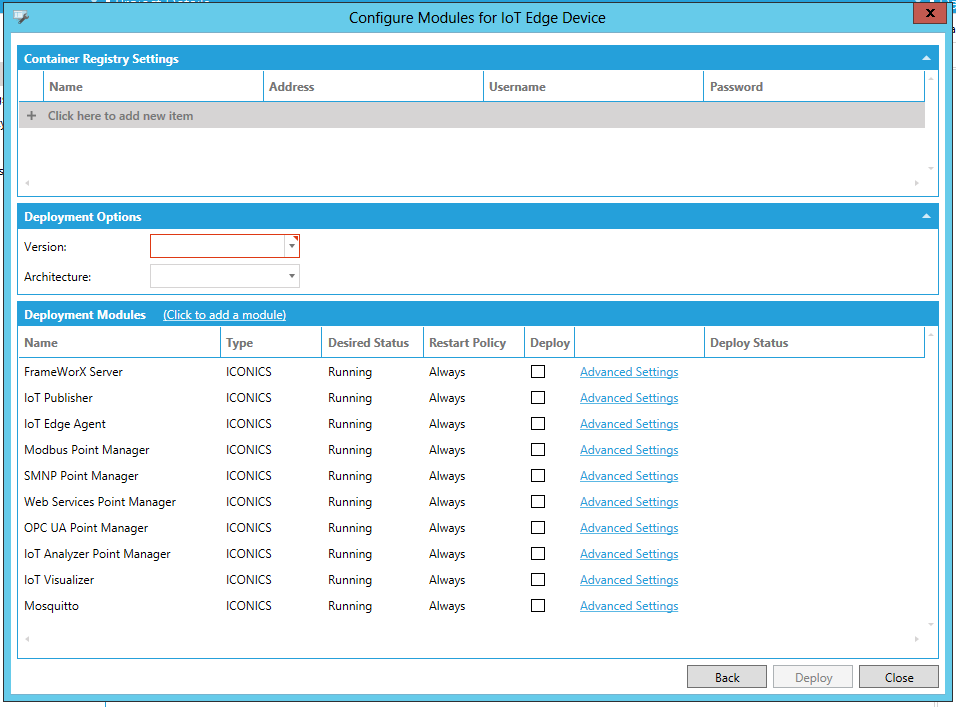The height and width of the screenshot is (707, 956).
Task: Click the plus icon to add registry item
Action: click(32, 116)
